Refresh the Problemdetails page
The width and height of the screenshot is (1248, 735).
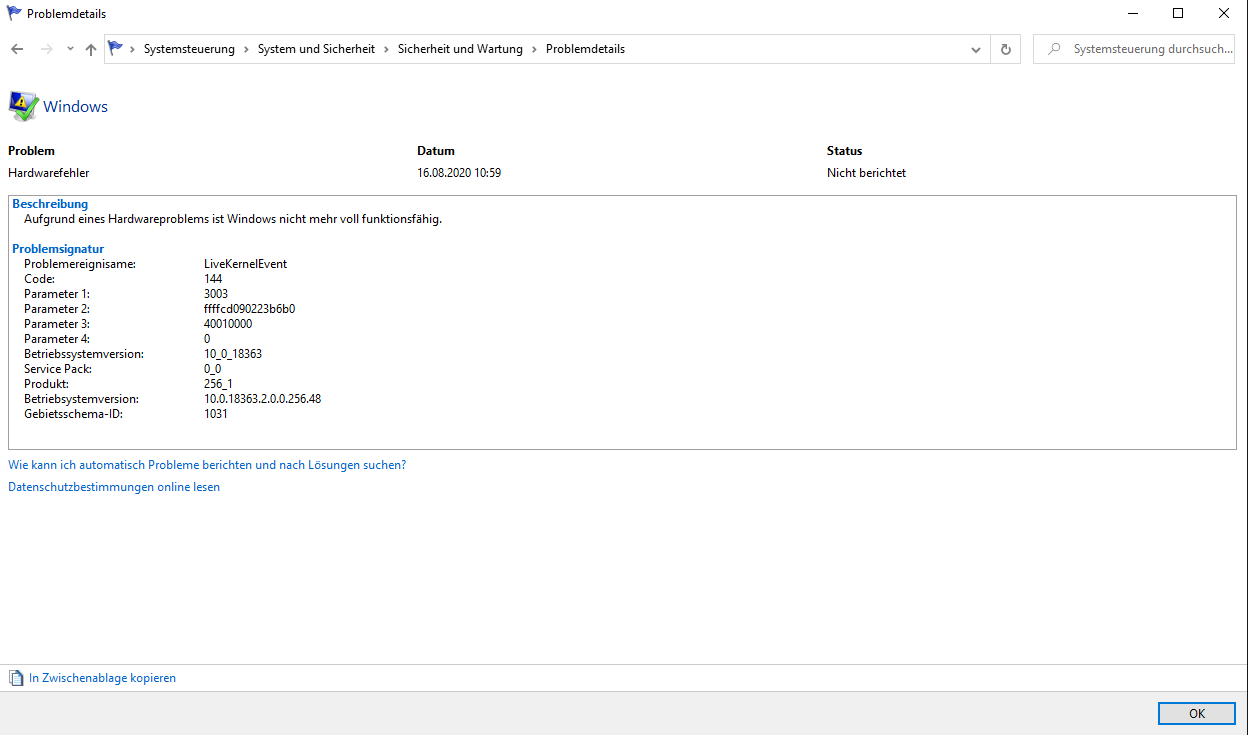[x=1005, y=49]
